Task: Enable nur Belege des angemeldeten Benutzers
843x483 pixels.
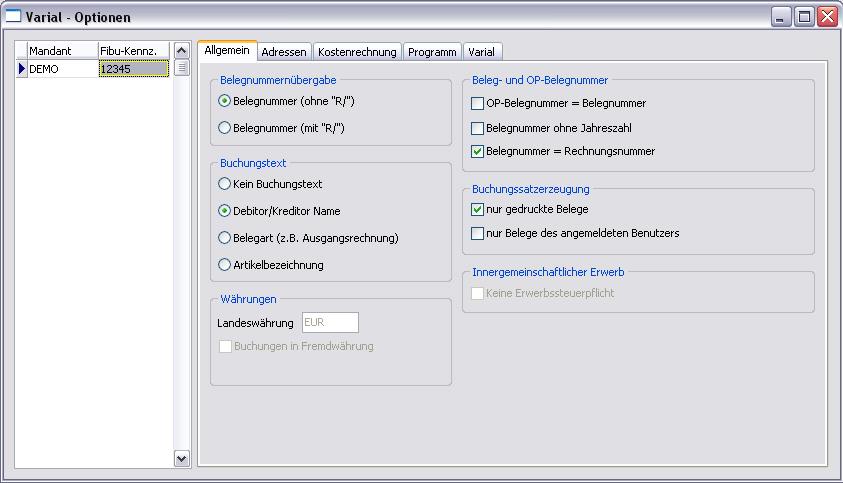Action: pos(477,234)
